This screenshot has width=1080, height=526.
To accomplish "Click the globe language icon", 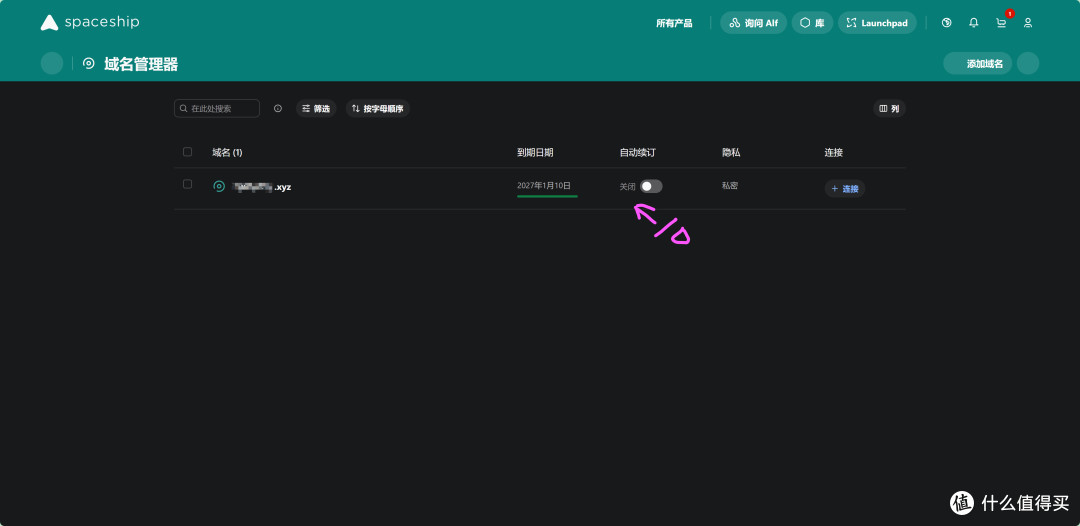I will click(946, 23).
